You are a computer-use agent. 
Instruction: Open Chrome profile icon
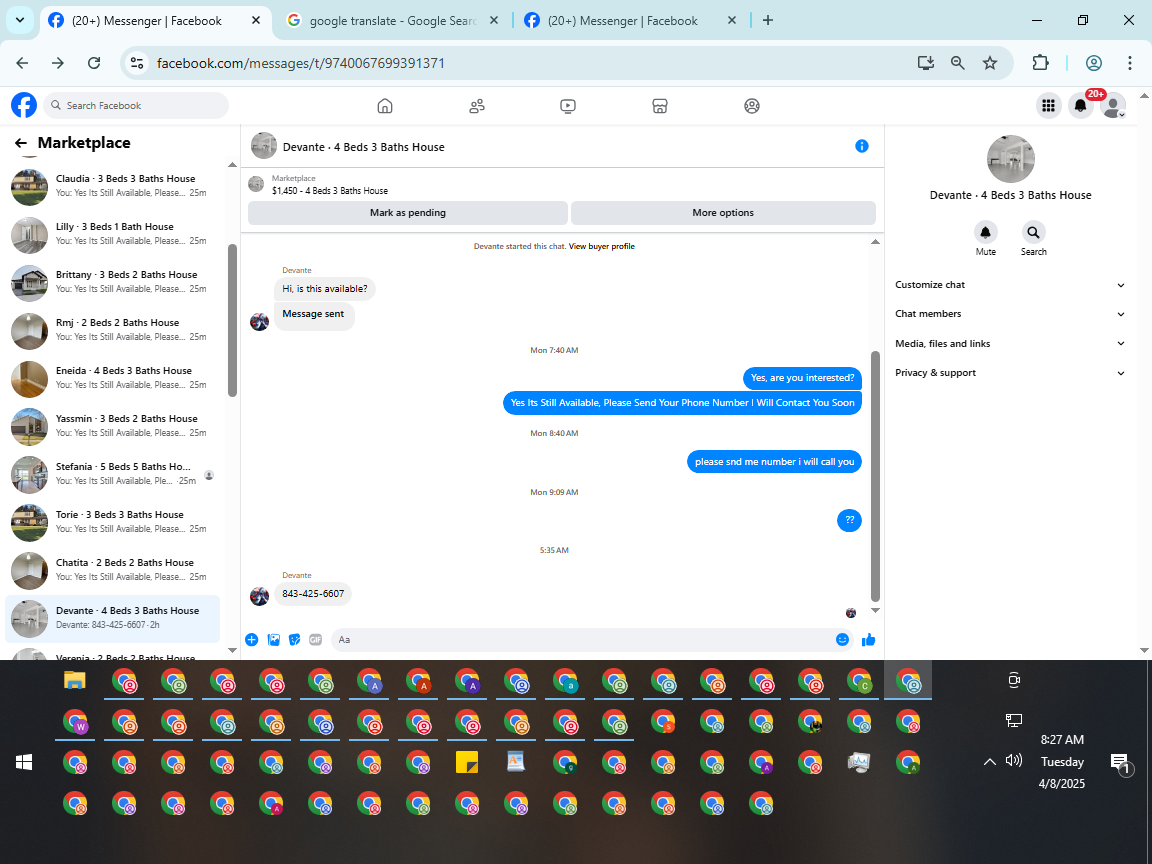point(1094,63)
